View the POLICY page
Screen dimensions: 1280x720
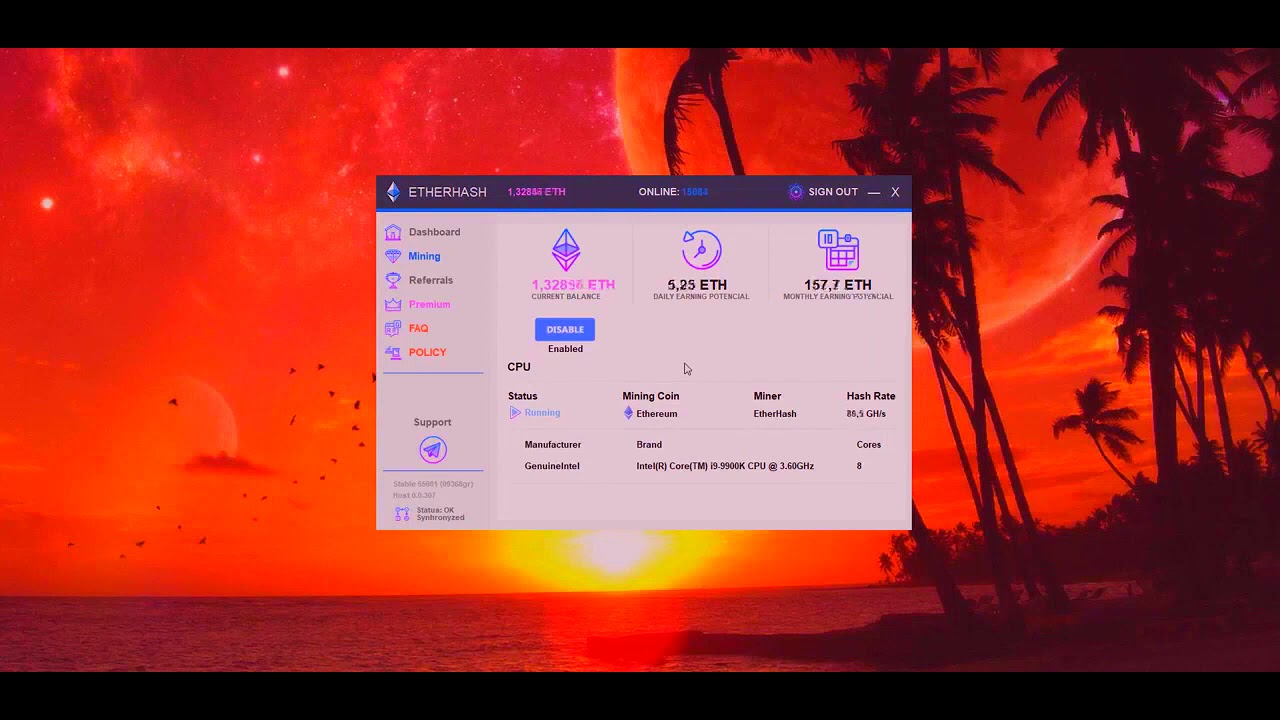pos(427,352)
